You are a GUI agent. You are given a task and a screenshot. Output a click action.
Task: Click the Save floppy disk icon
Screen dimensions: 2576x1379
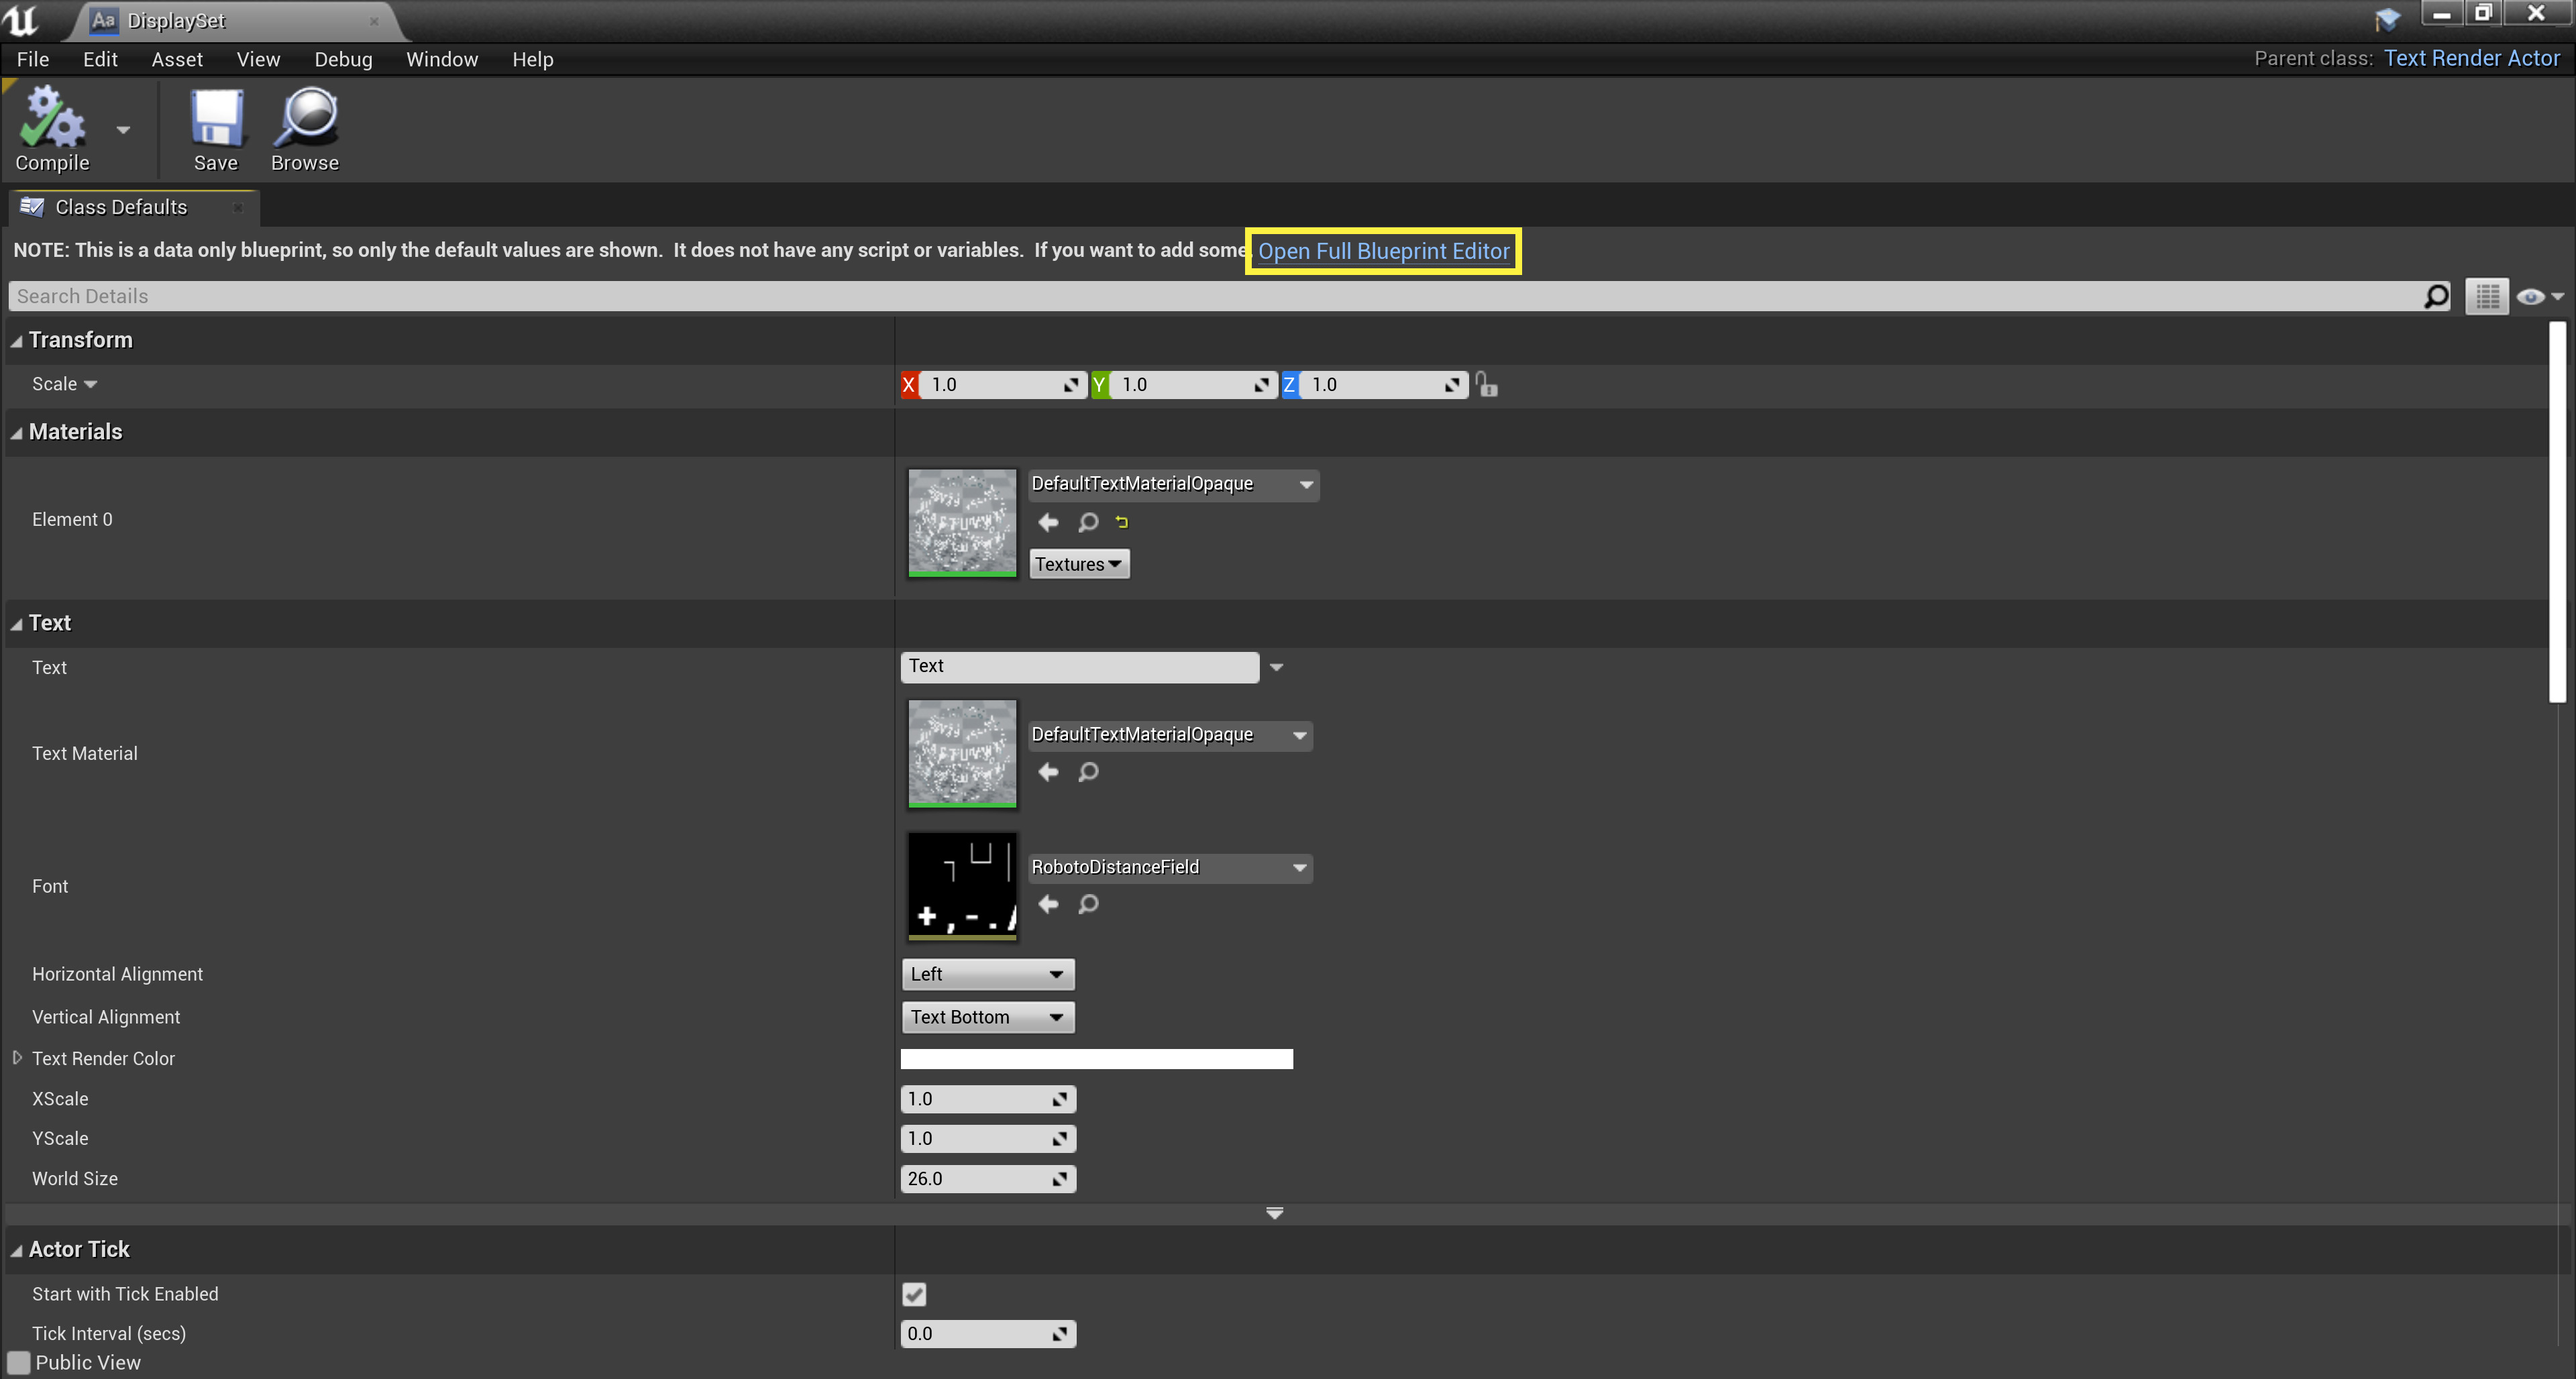[216, 120]
